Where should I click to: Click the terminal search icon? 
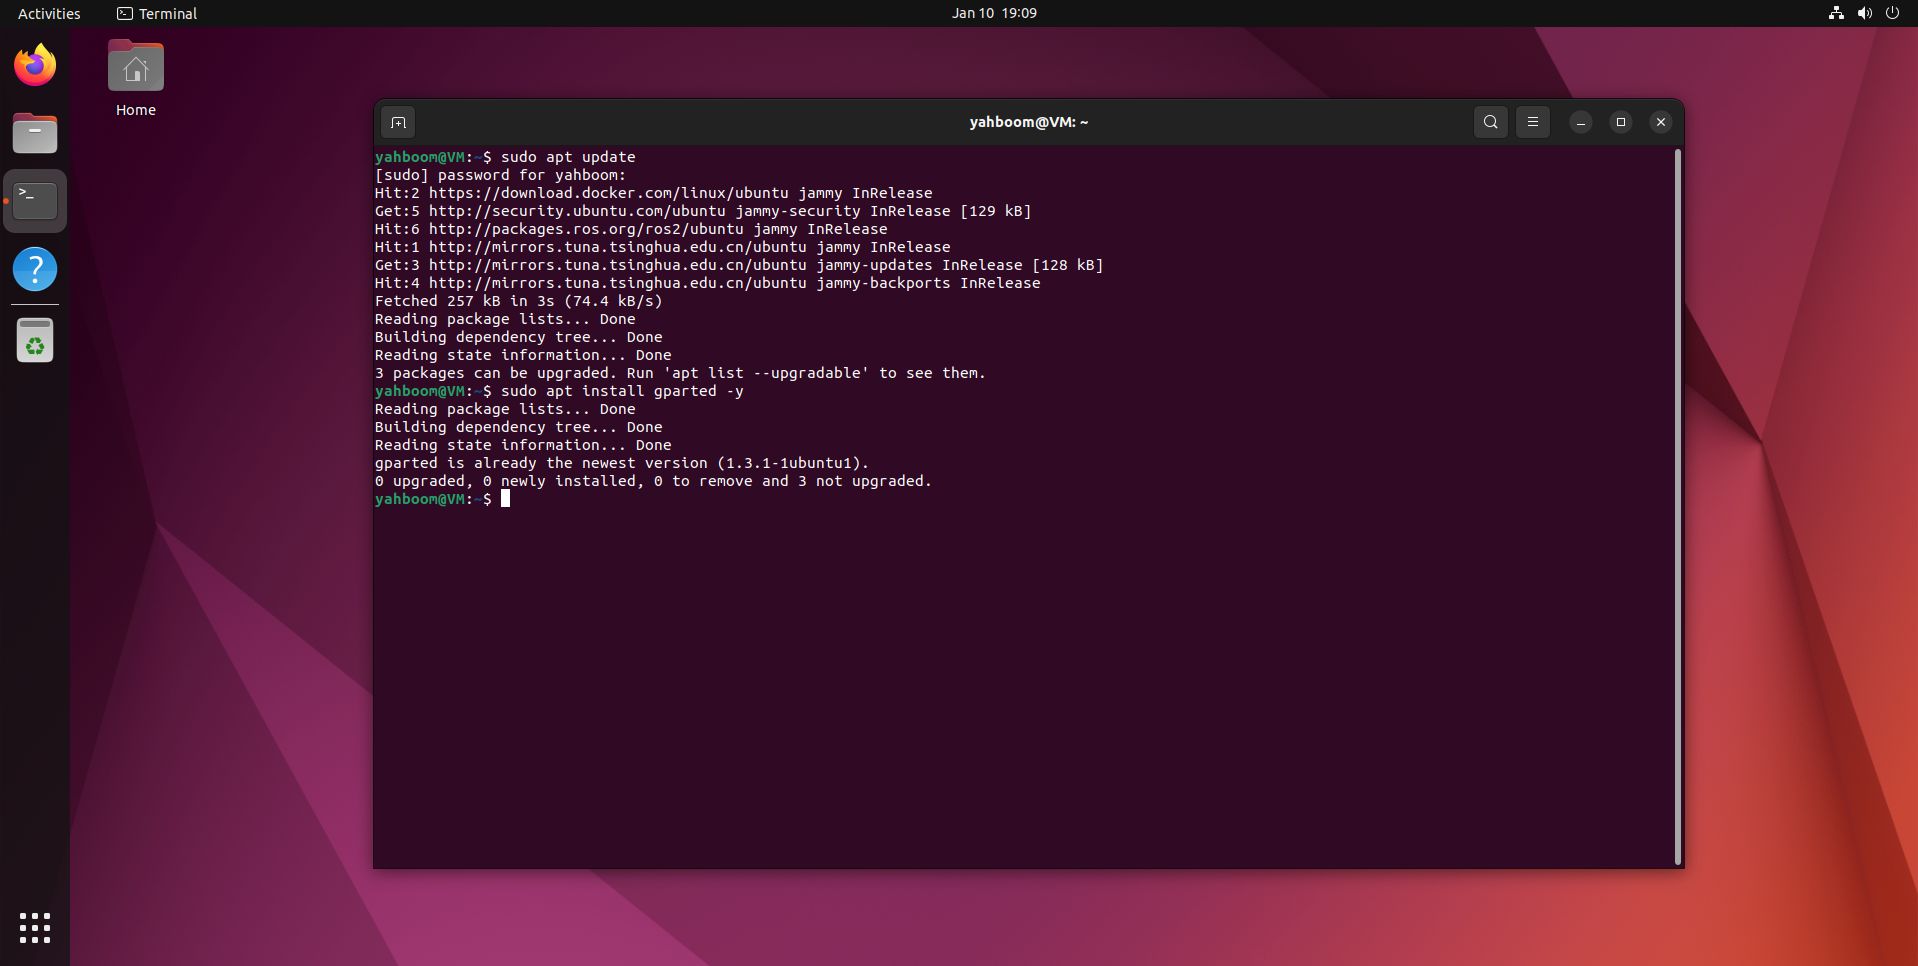(1490, 122)
